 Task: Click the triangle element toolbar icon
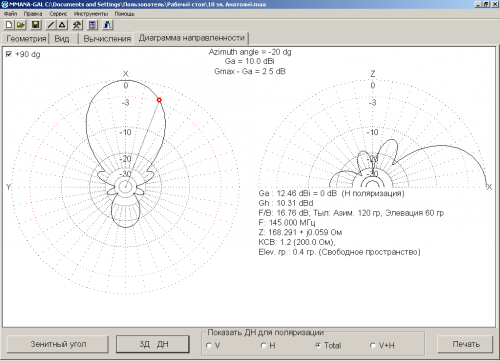pyautogui.click(x=62, y=25)
